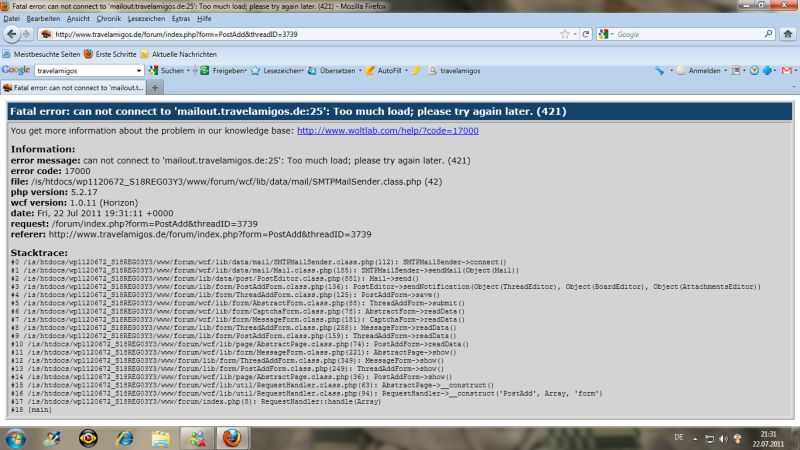Open search engine selector dropdown
This screenshot has width=800, height=450.
point(606,34)
